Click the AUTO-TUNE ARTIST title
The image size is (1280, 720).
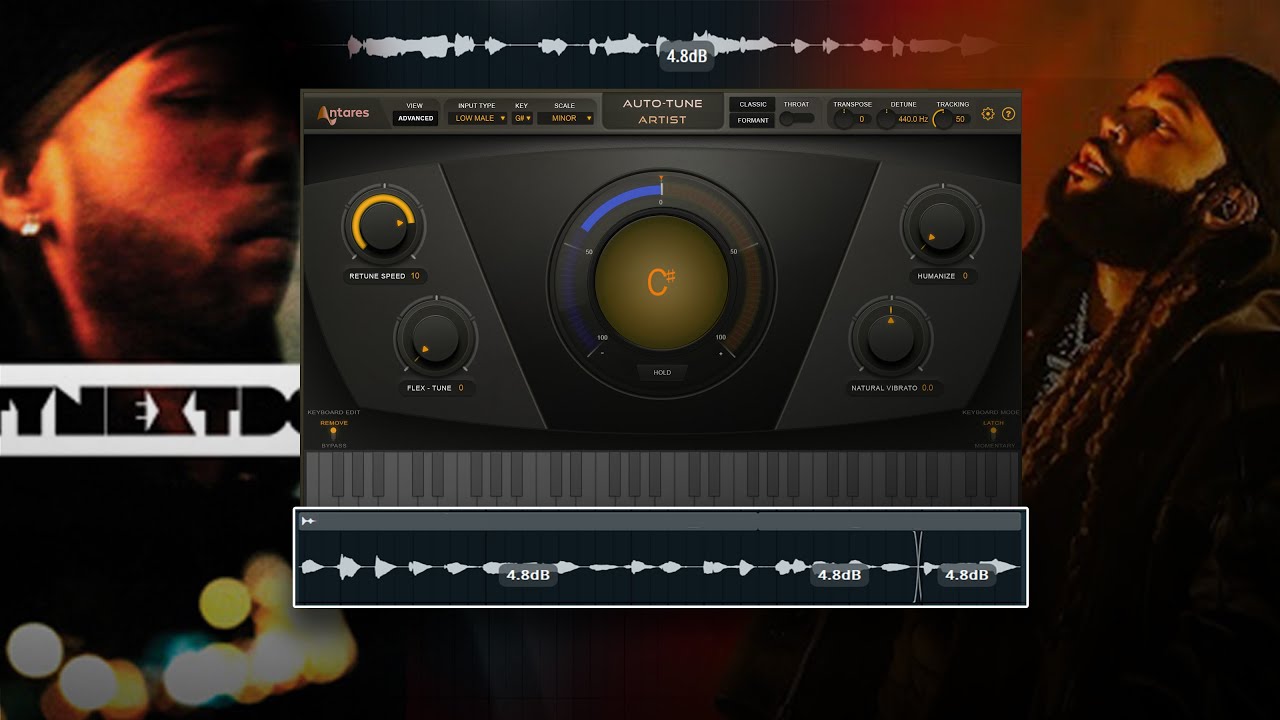(x=663, y=111)
